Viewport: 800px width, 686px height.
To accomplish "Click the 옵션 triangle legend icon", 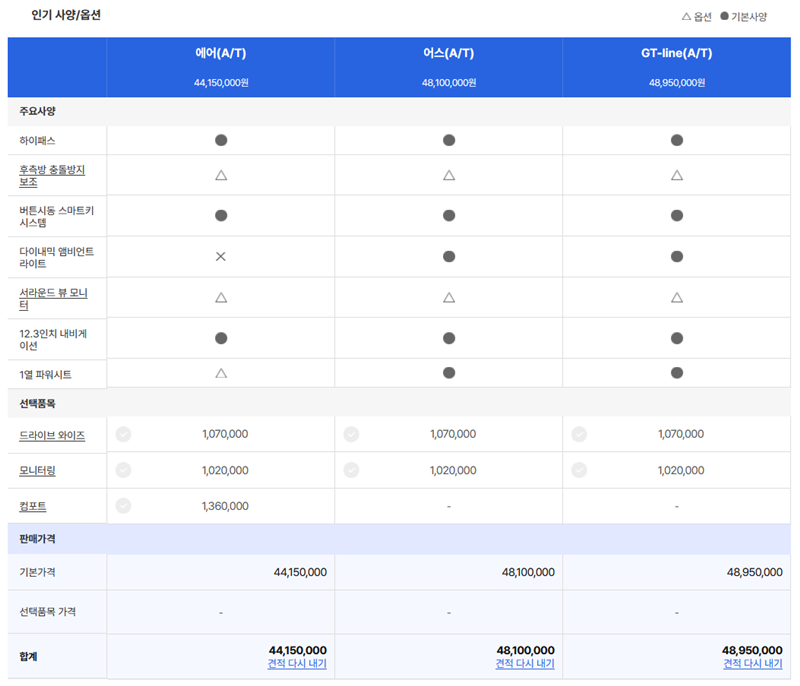I will pos(686,17).
